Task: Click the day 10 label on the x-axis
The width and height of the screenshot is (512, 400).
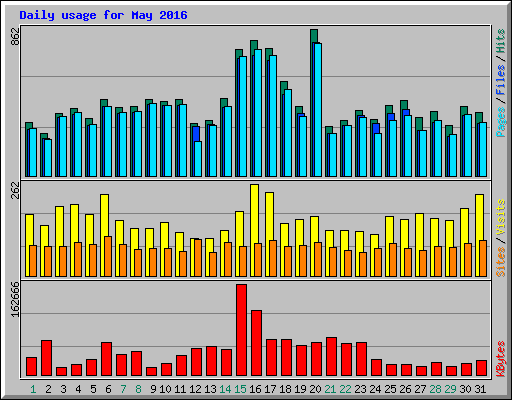Action: [165, 389]
